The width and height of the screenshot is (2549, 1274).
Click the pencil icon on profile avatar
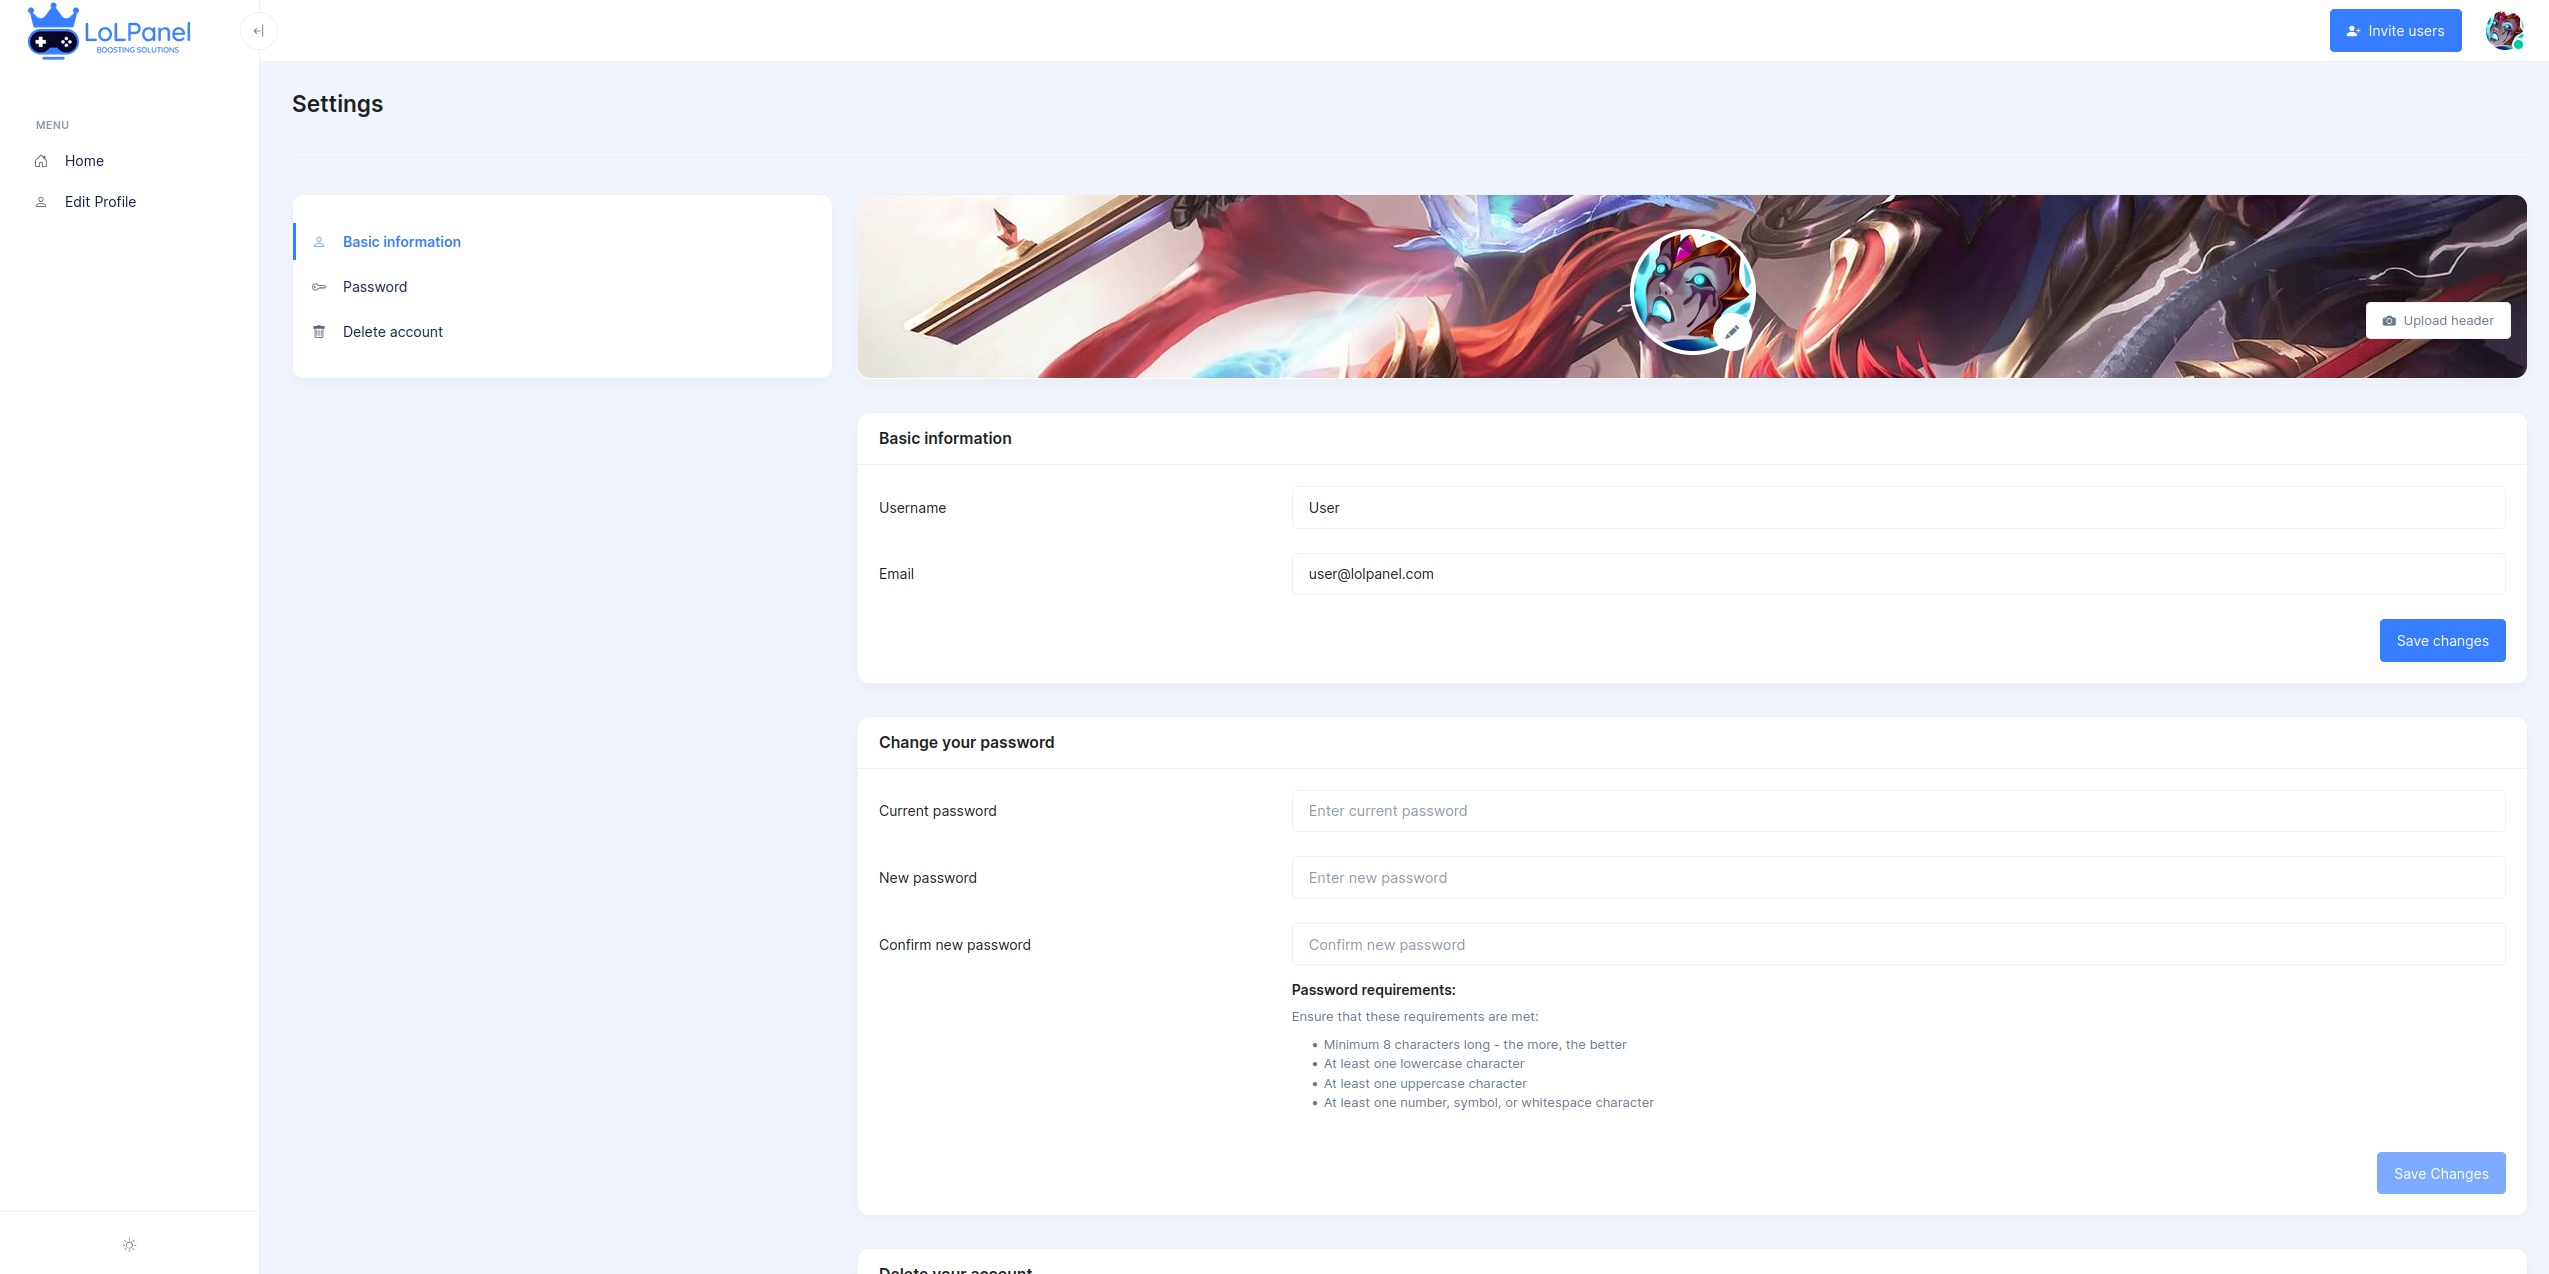1732,332
